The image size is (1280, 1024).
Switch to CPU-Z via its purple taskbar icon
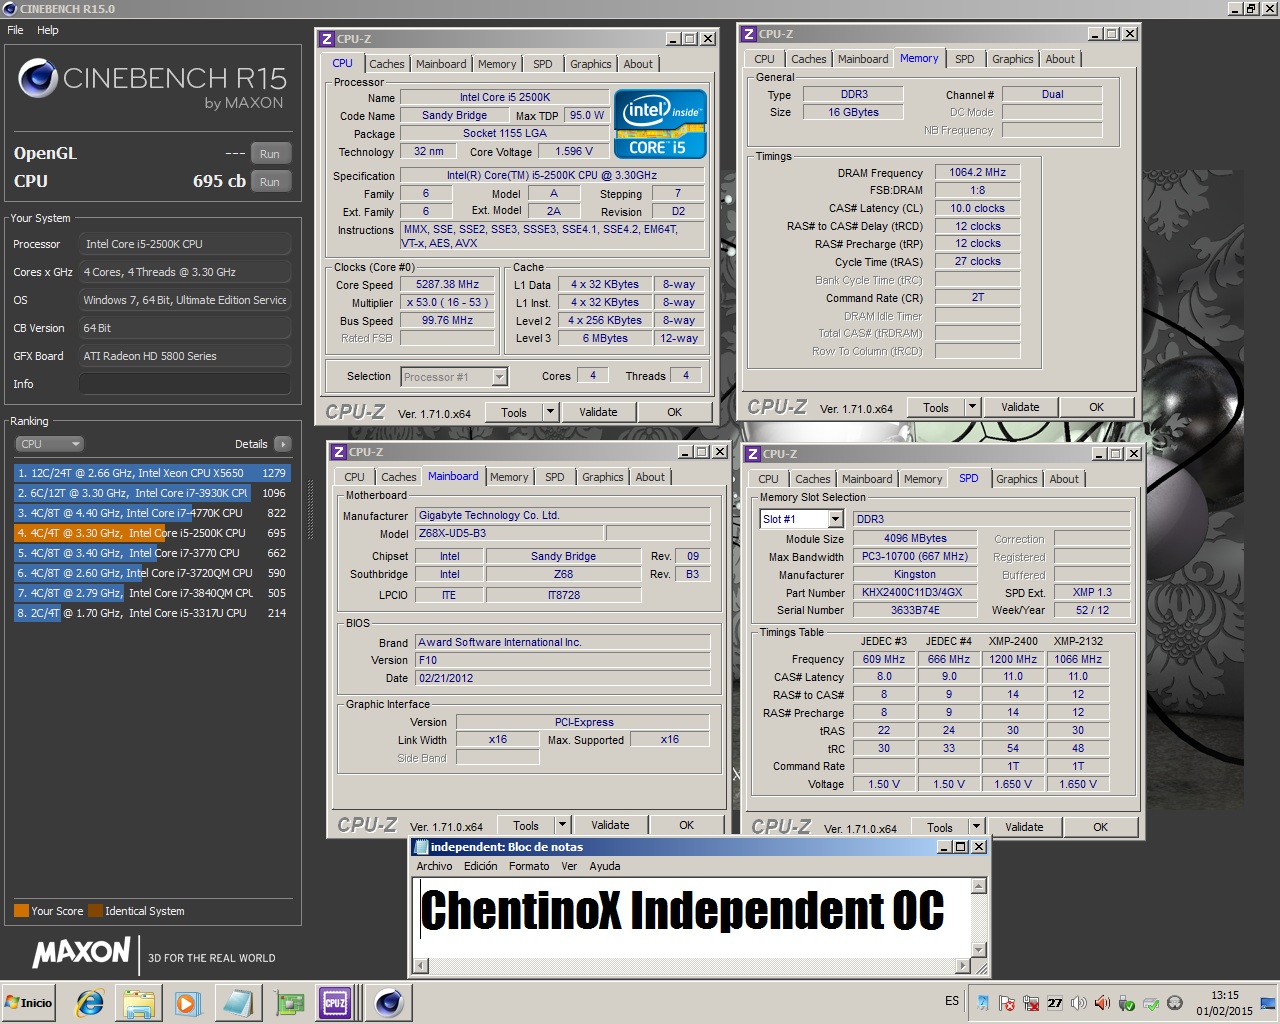334,1003
